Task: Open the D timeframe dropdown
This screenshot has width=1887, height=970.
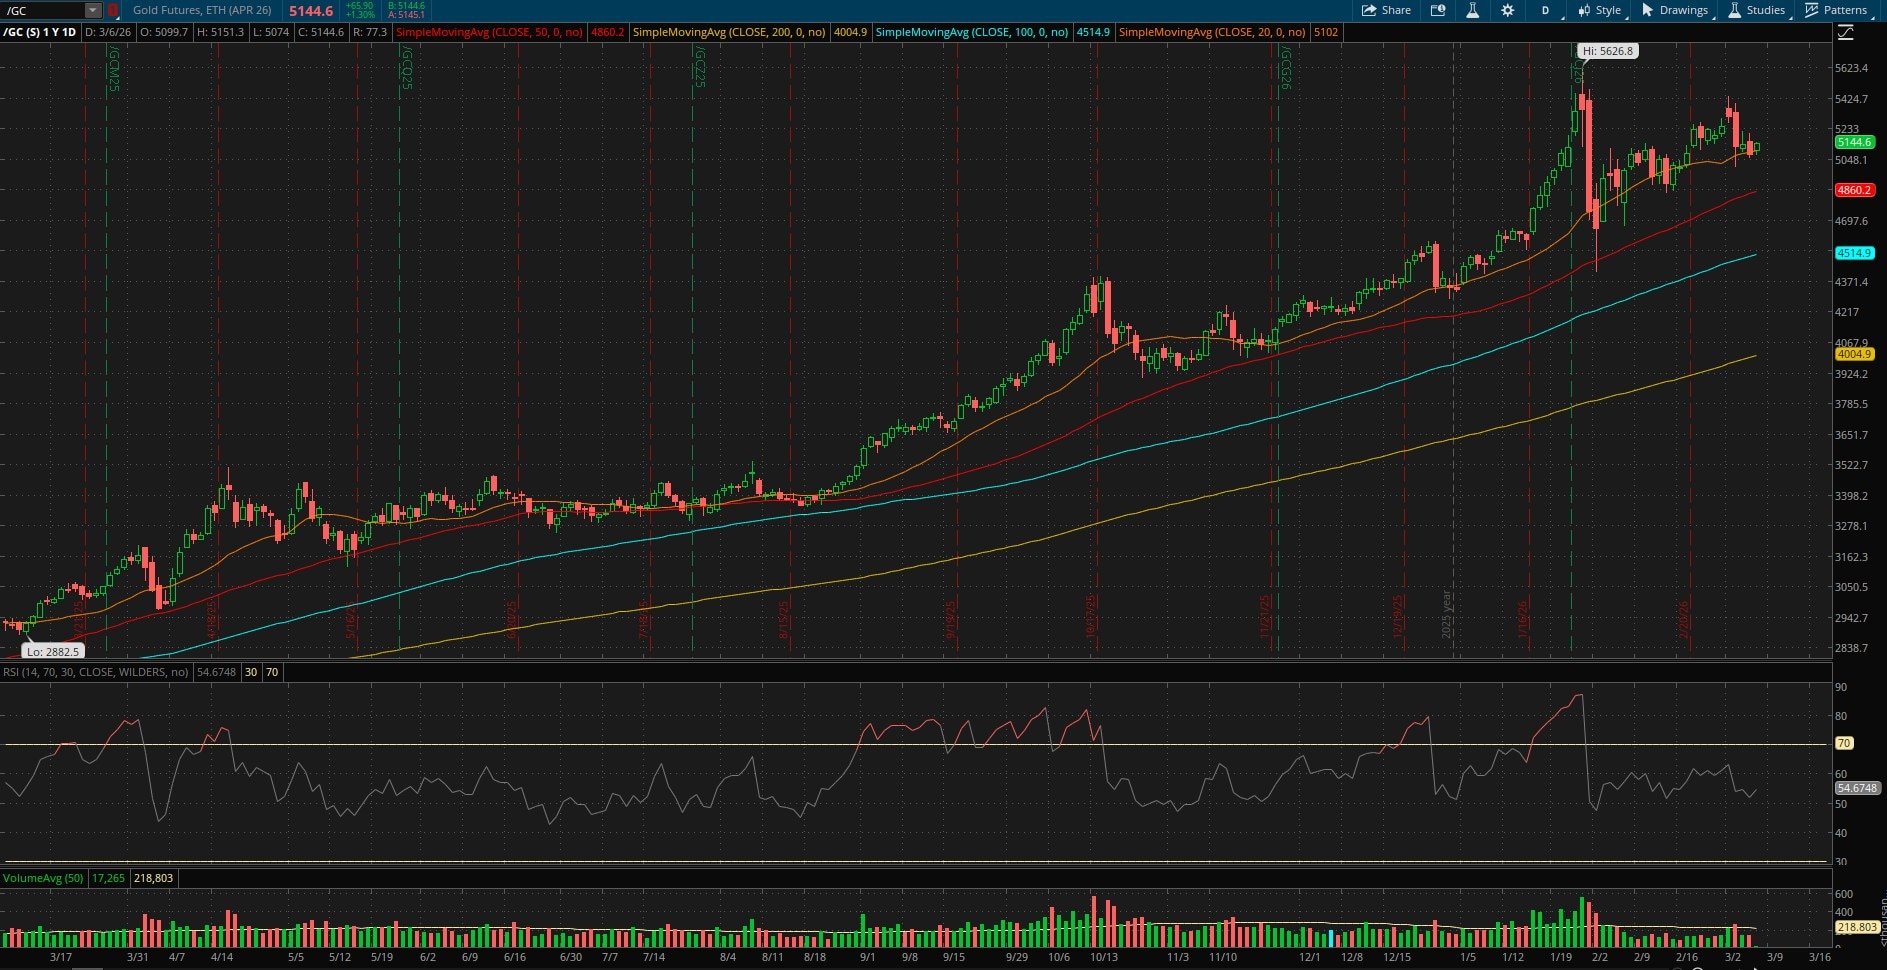Action: [1545, 10]
